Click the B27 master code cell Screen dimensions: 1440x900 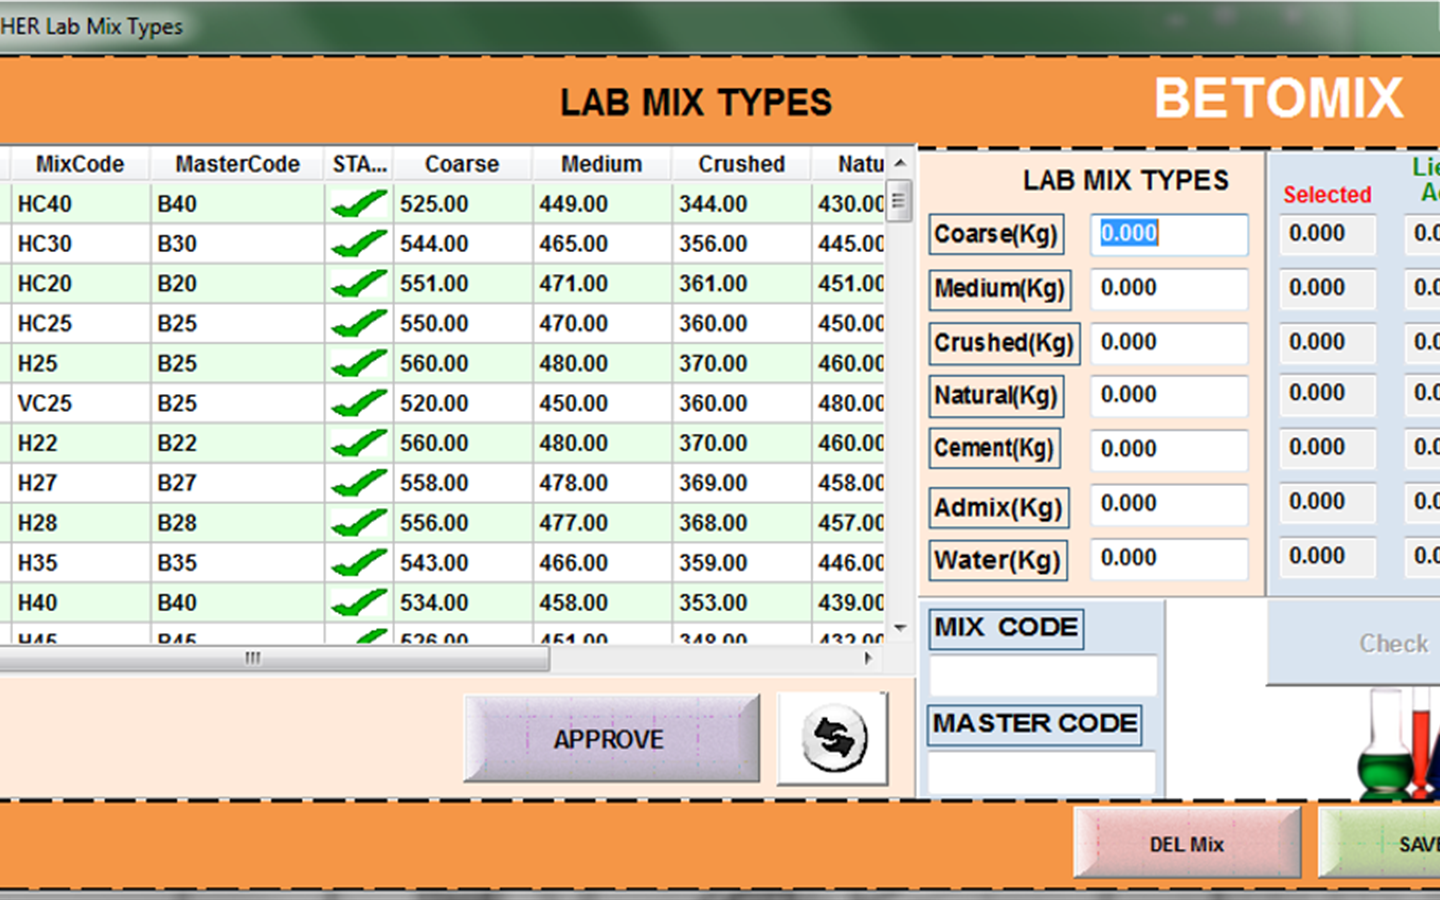(237, 483)
